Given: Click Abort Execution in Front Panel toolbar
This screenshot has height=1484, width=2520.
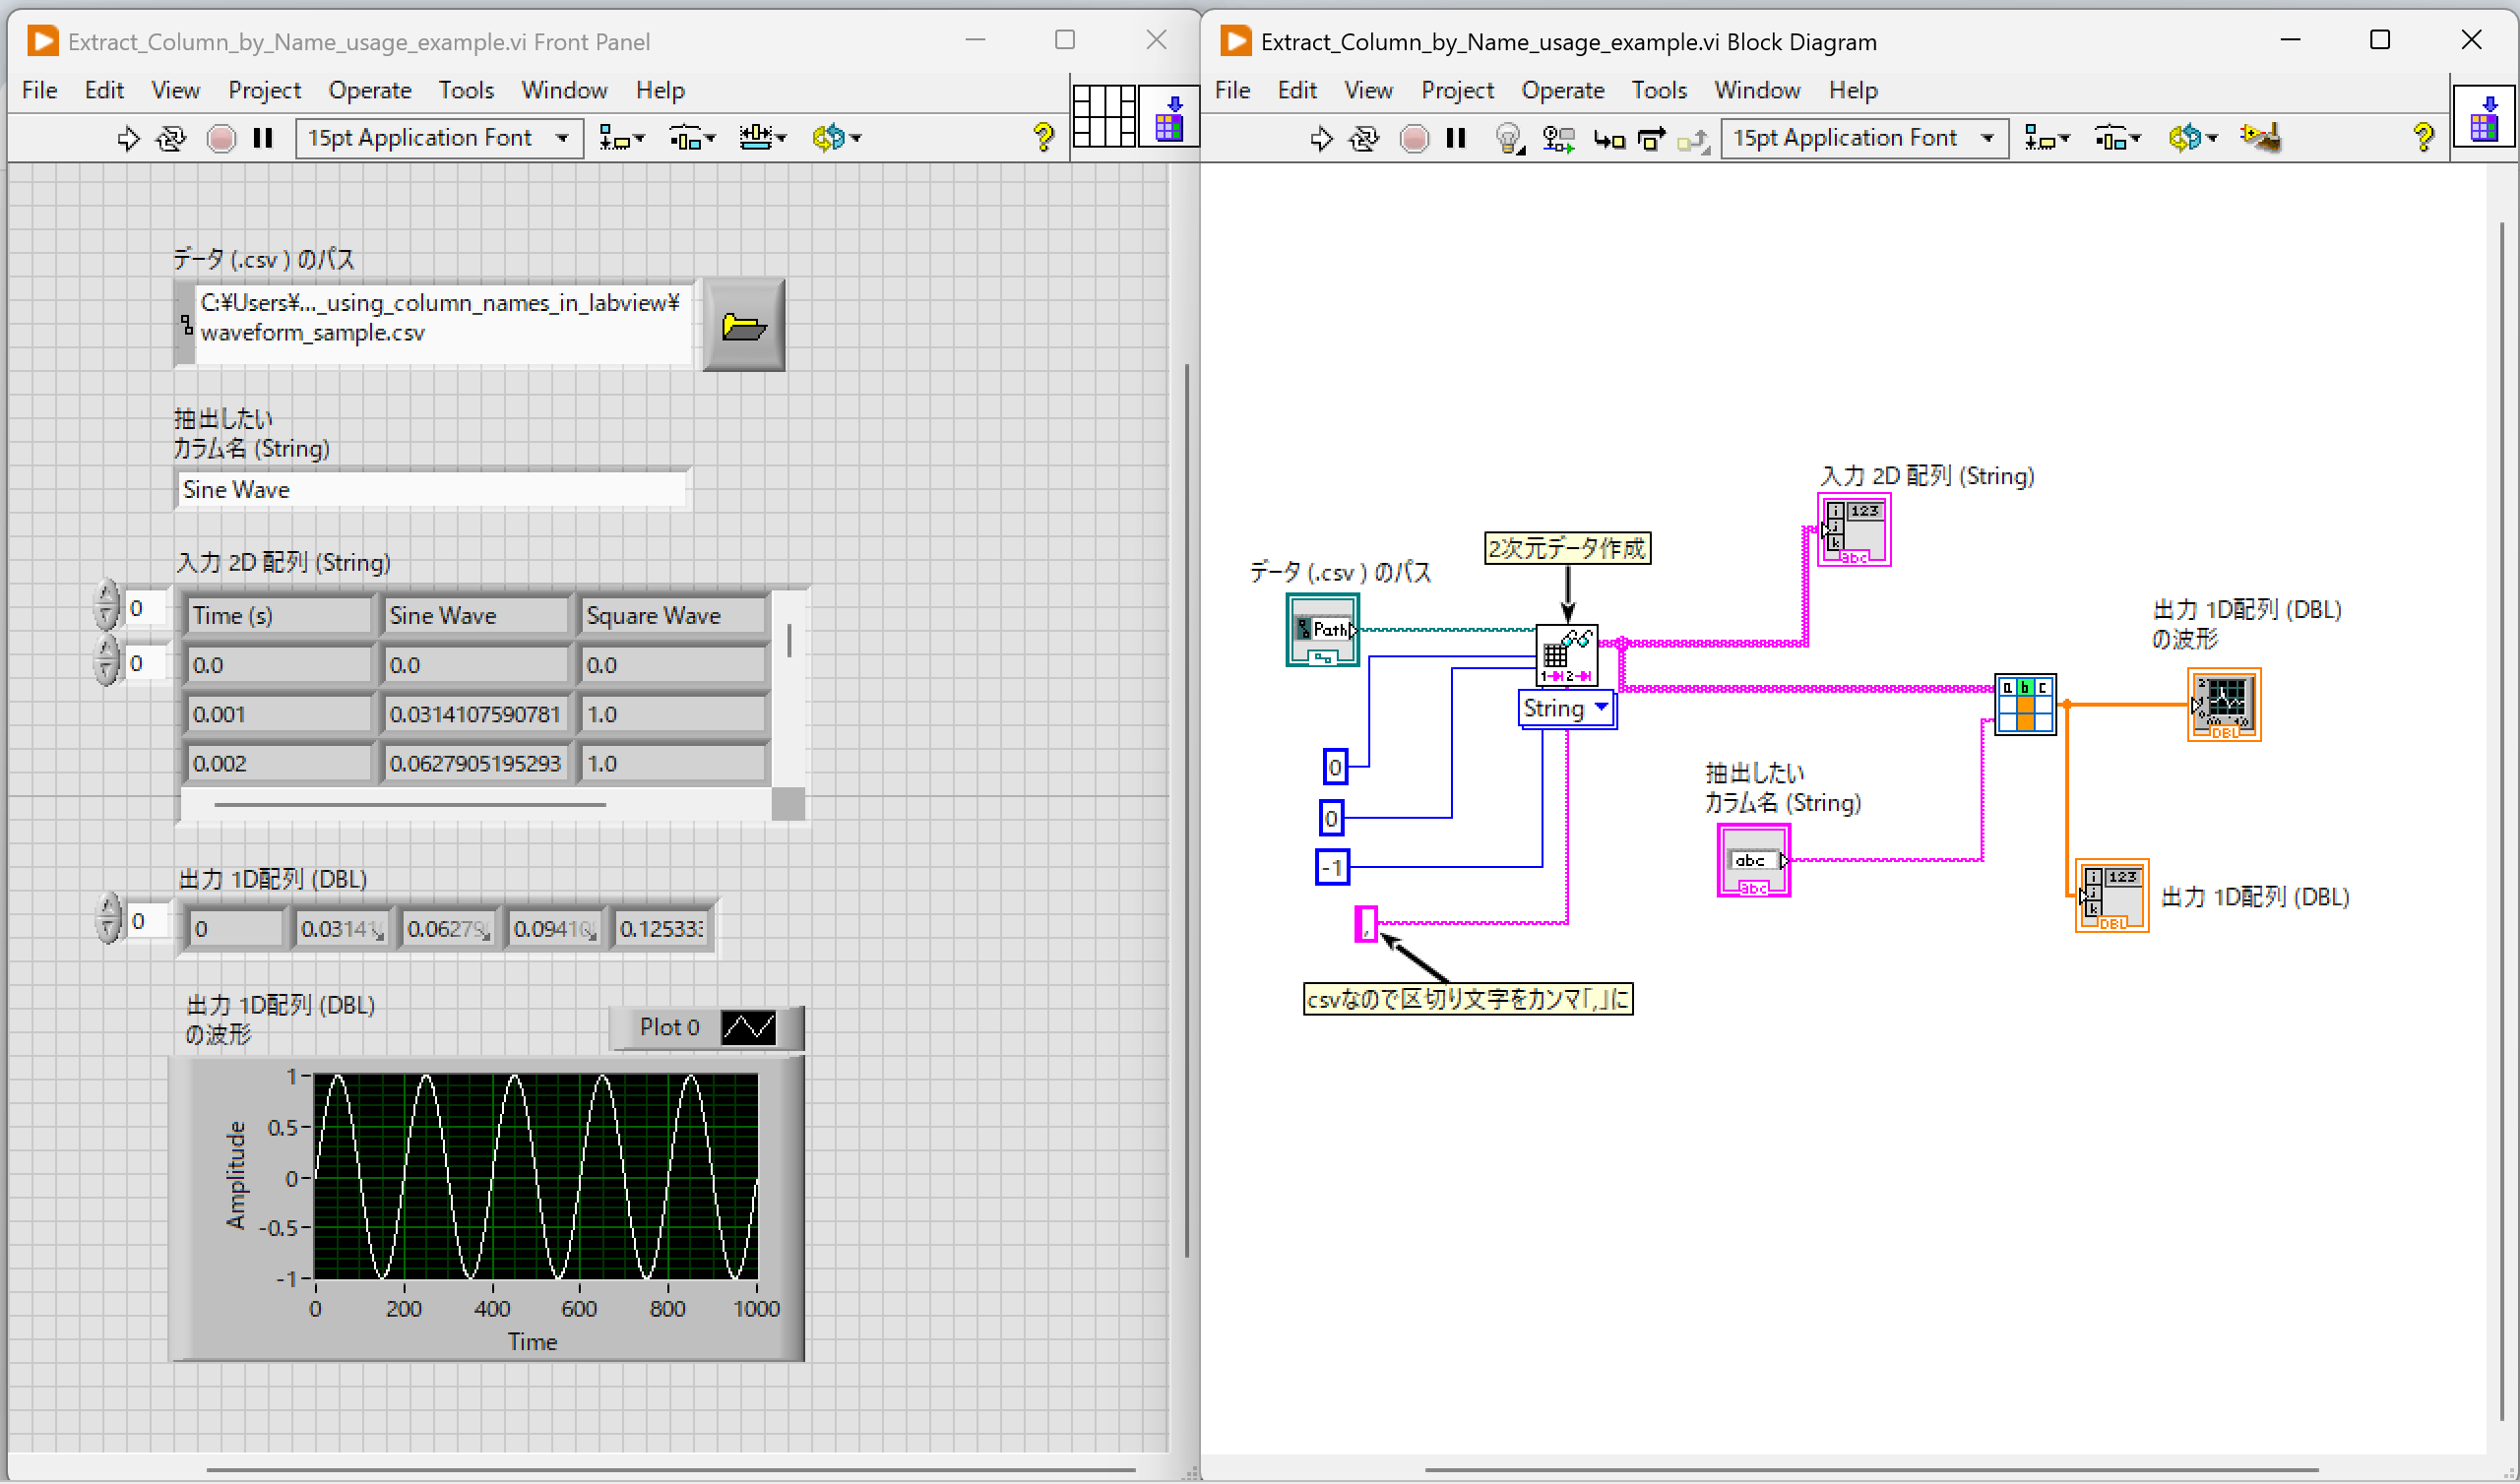Looking at the screenshot, I should (x=221, y=138).
